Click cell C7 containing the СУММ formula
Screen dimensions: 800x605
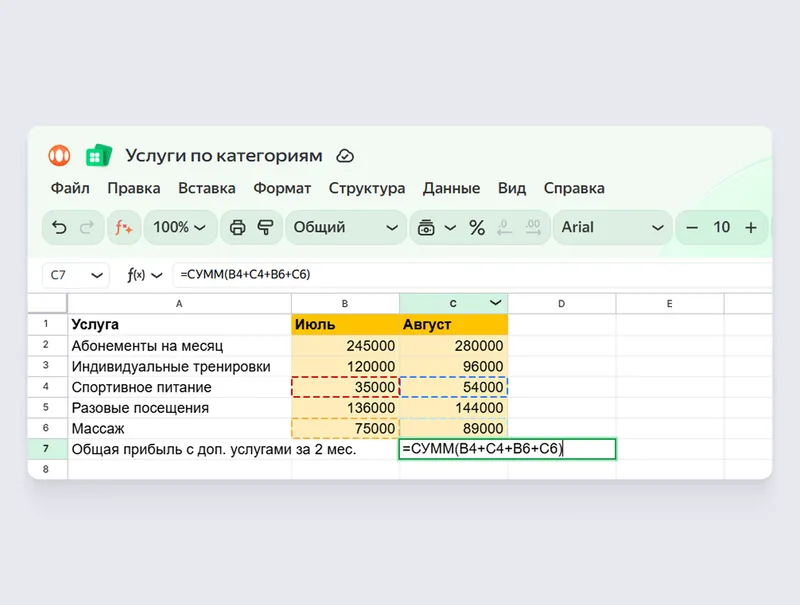(507, 449)
